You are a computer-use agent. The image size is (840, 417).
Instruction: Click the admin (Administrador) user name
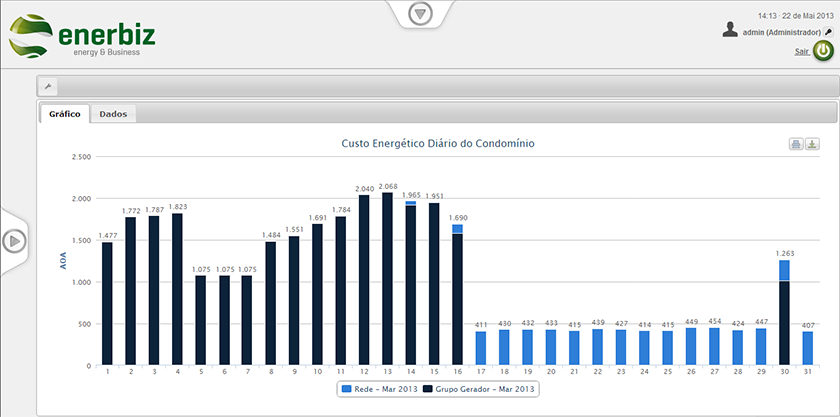(x=782, y=33)
